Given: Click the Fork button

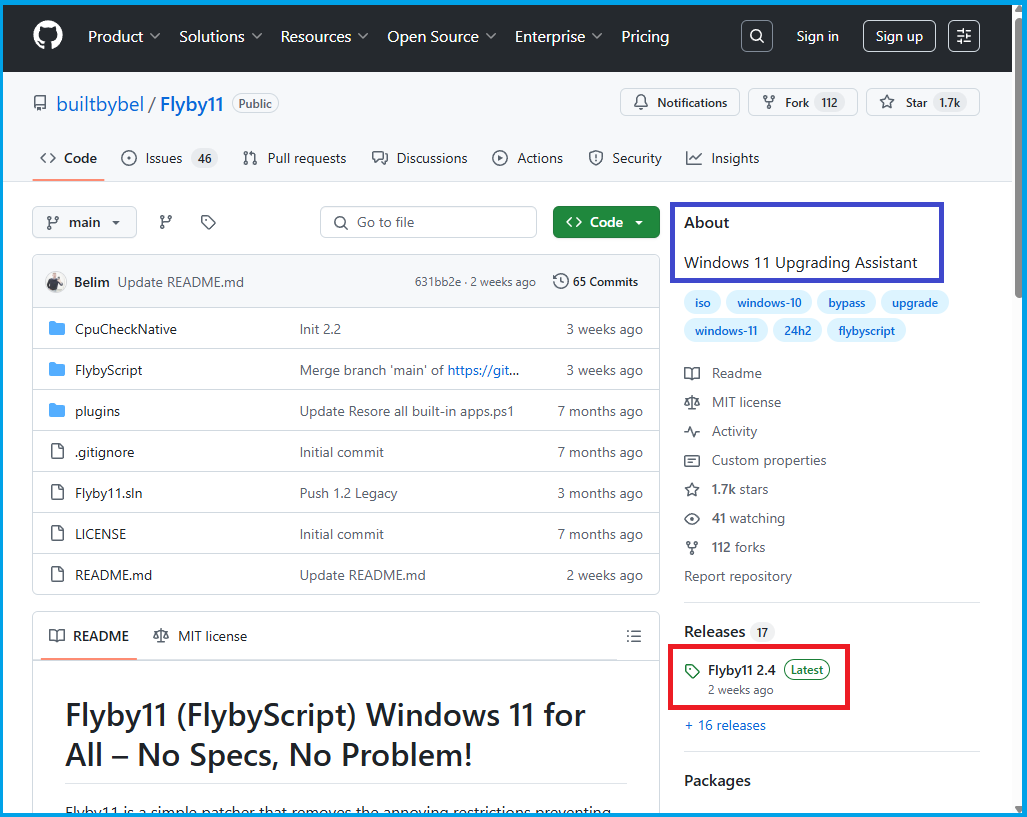Looking at the screenshot, I should click(802, 102).
